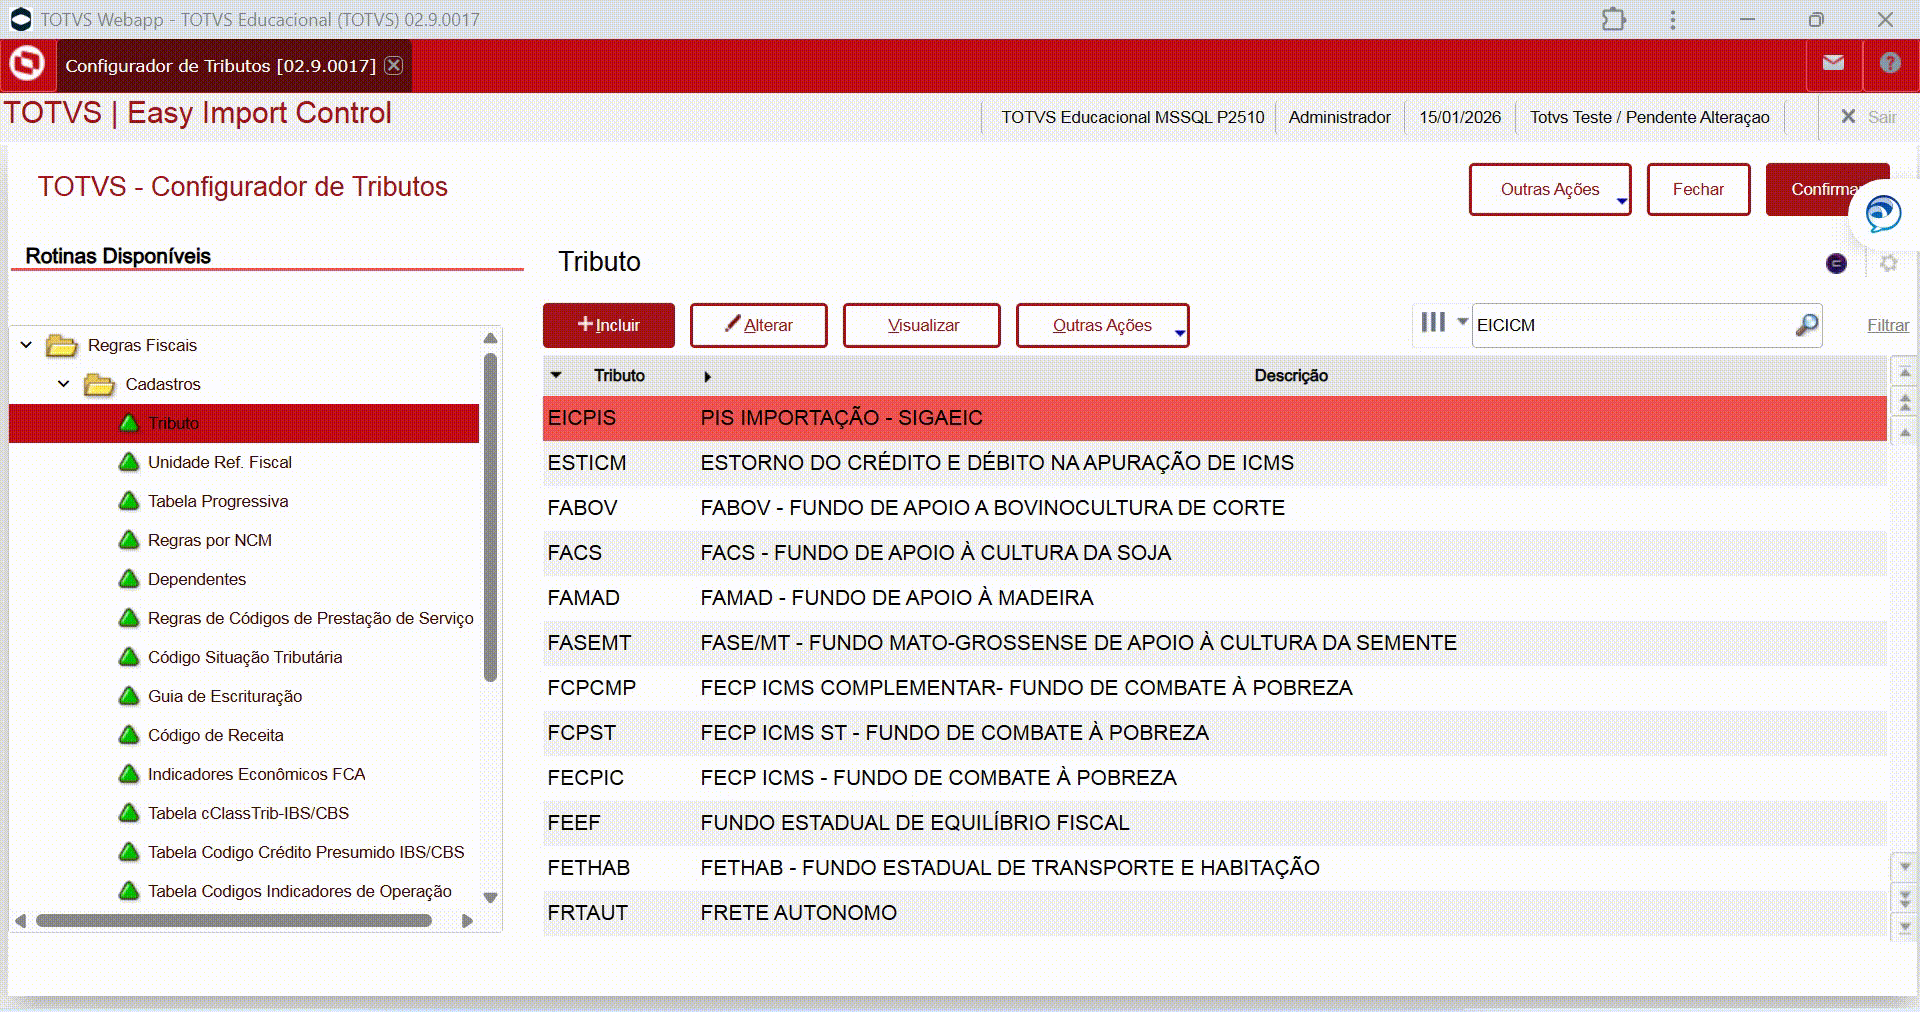Open the help question mark icon
The width and height of the screenshot is (1920, 1012).
coord(1890,63)
